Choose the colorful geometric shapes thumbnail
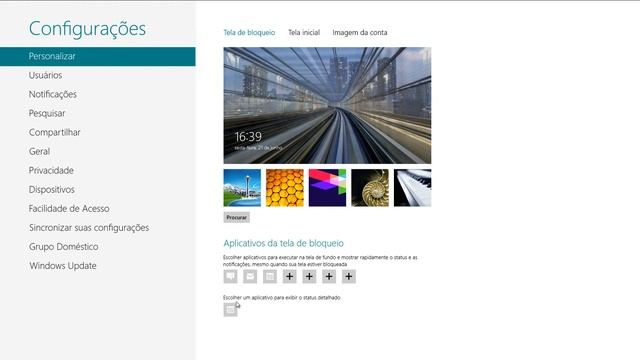 327,188
